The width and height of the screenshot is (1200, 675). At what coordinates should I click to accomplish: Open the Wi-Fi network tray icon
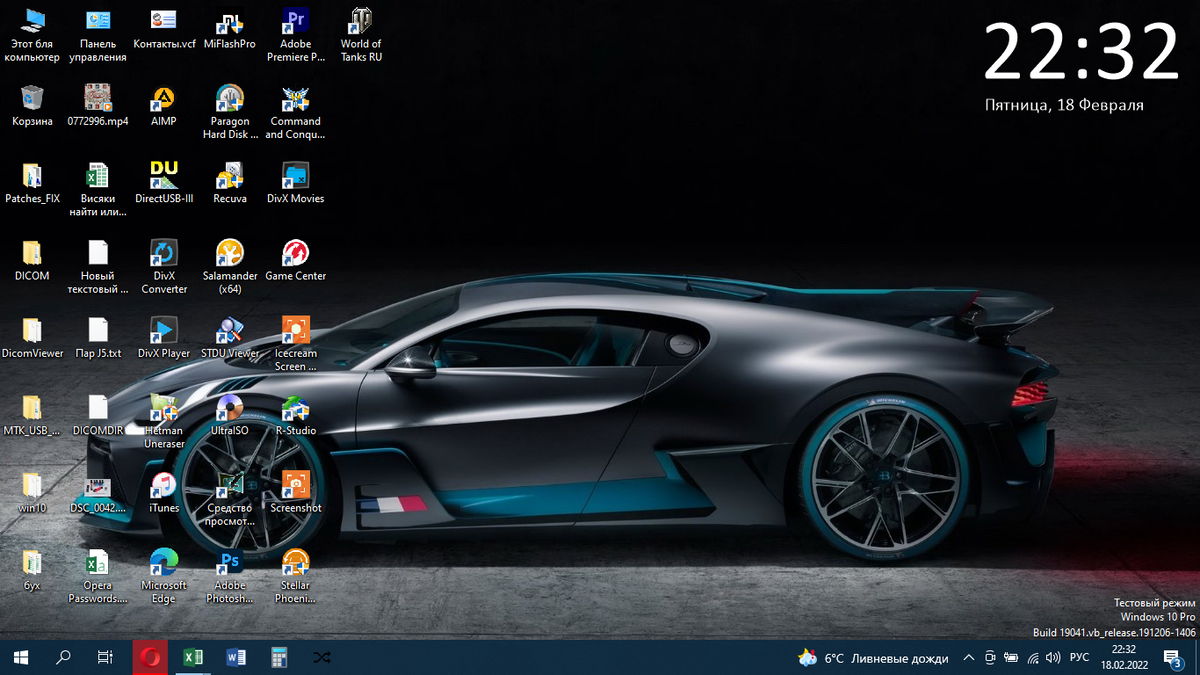coord(1031,658)
